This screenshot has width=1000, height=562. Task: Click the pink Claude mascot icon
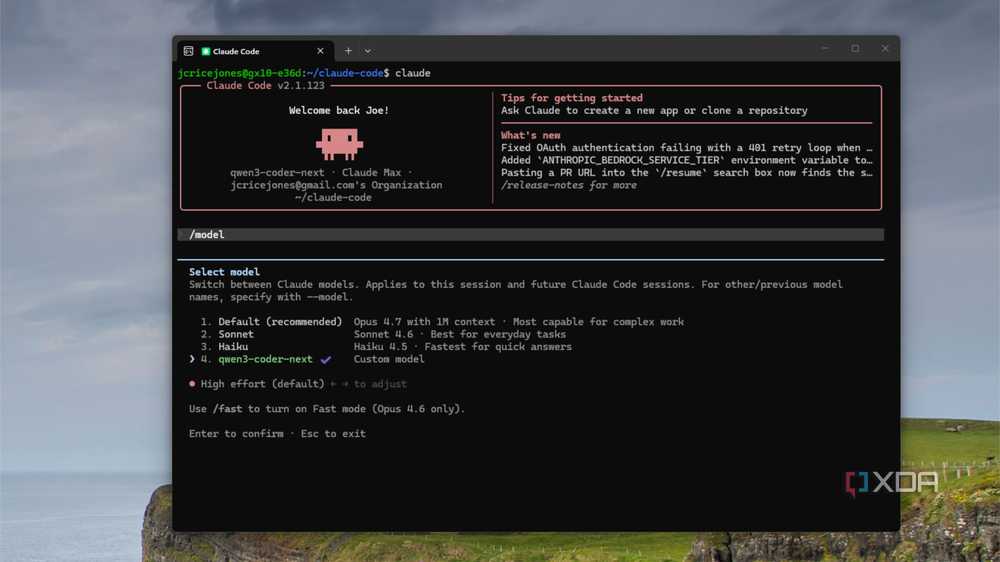(x=339, y=144)
